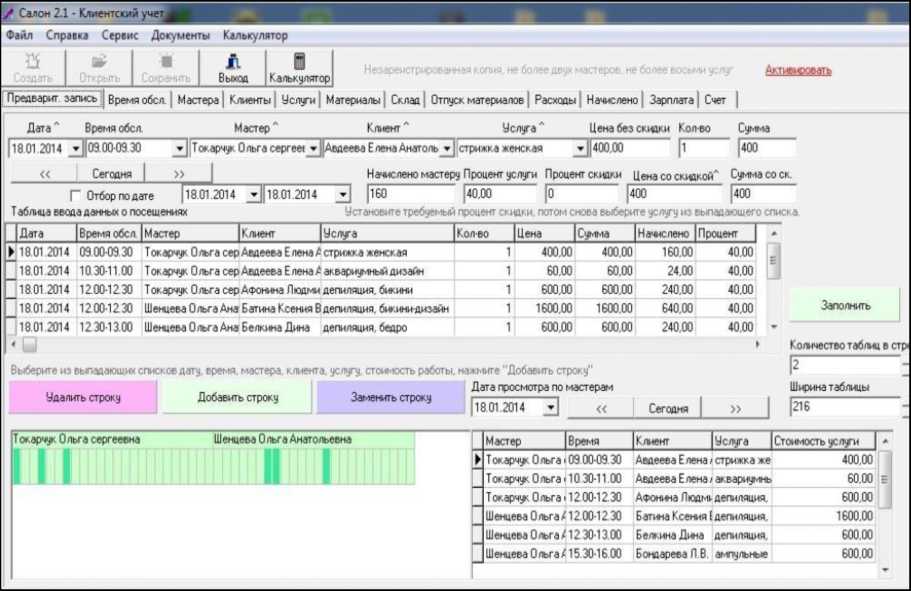
Task: Click << button beside Дата просмотра по мастерам
Action: click(x=601, y=409)
